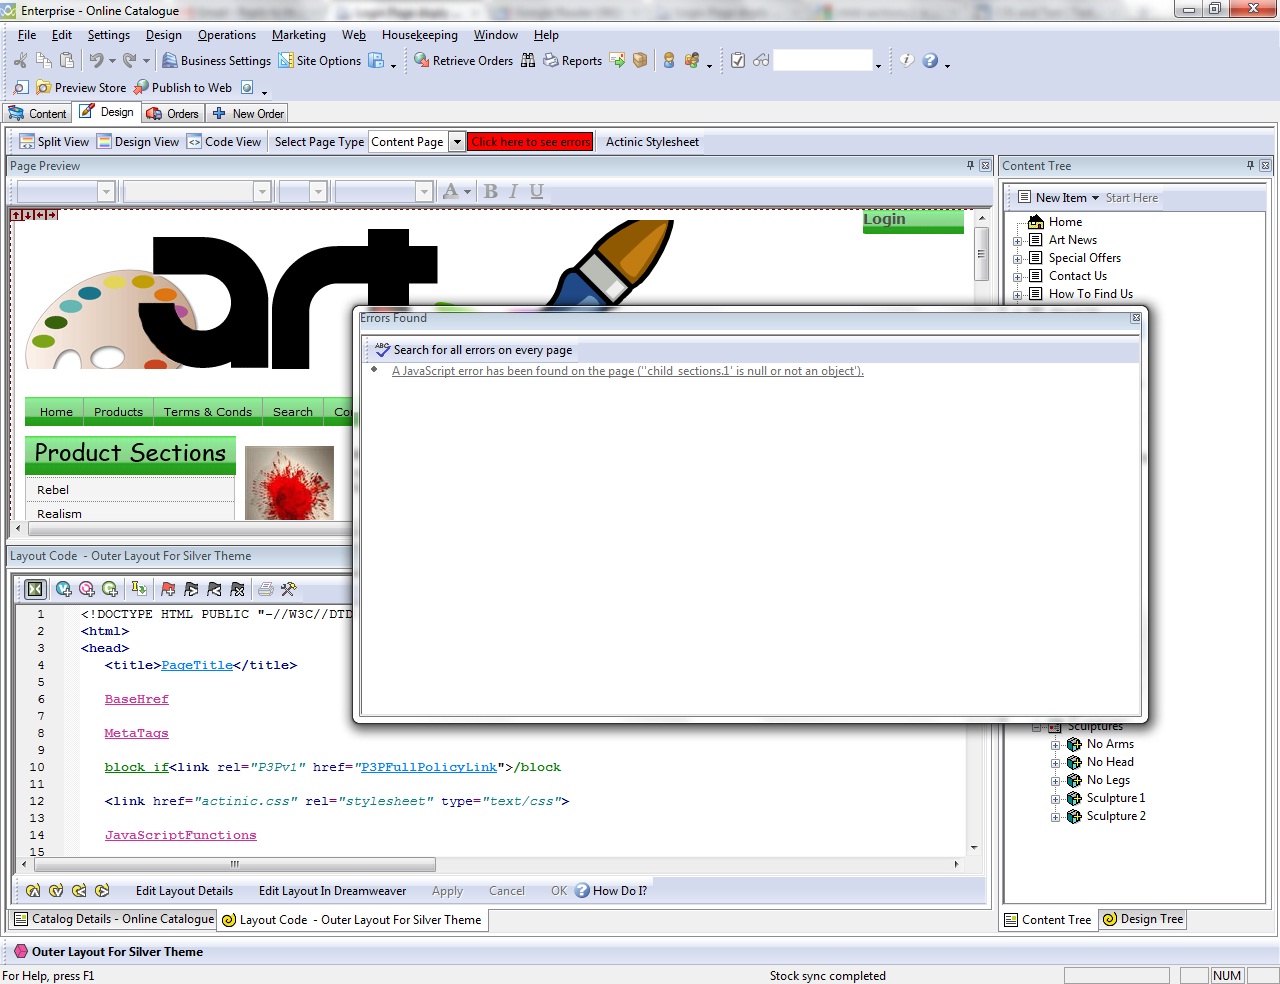Viewport: 1280px width, 984px height.
Task: Select Sculpture 1 in the content tree
Action: (x=1115, y=798)
